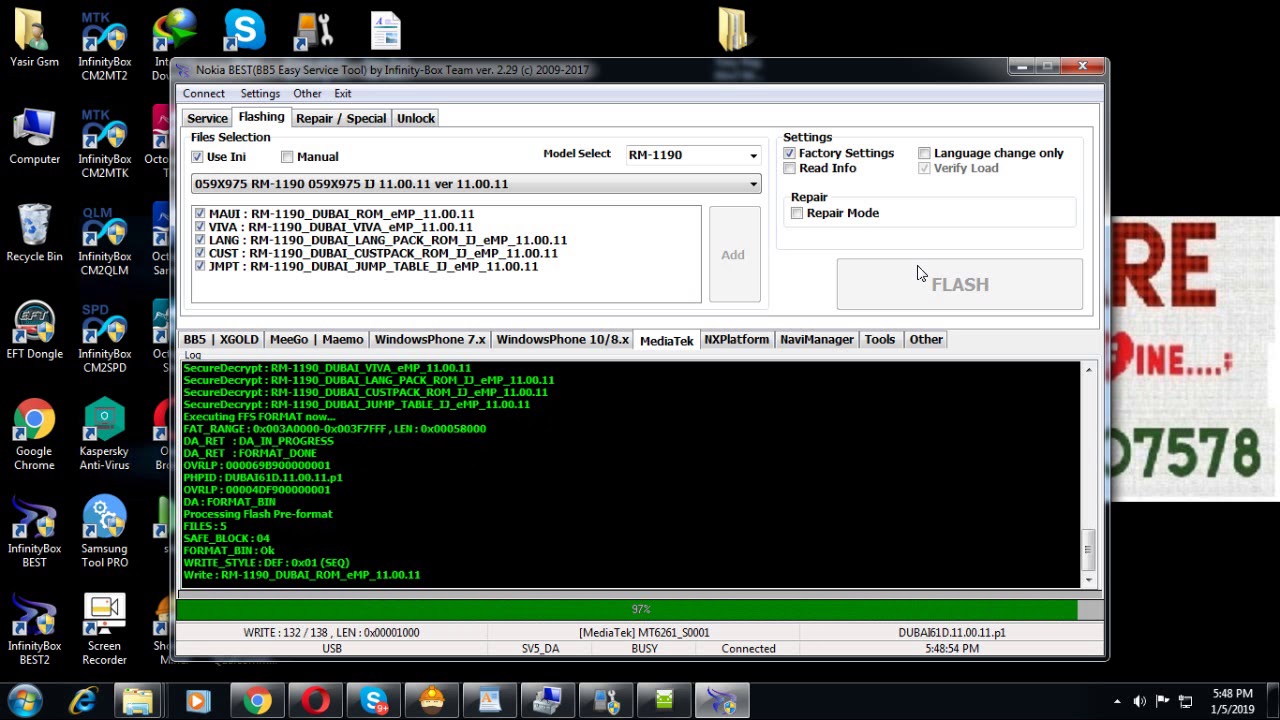Click the FLASH button
This screenshot has height=720, width=1280.
[959, 284]
